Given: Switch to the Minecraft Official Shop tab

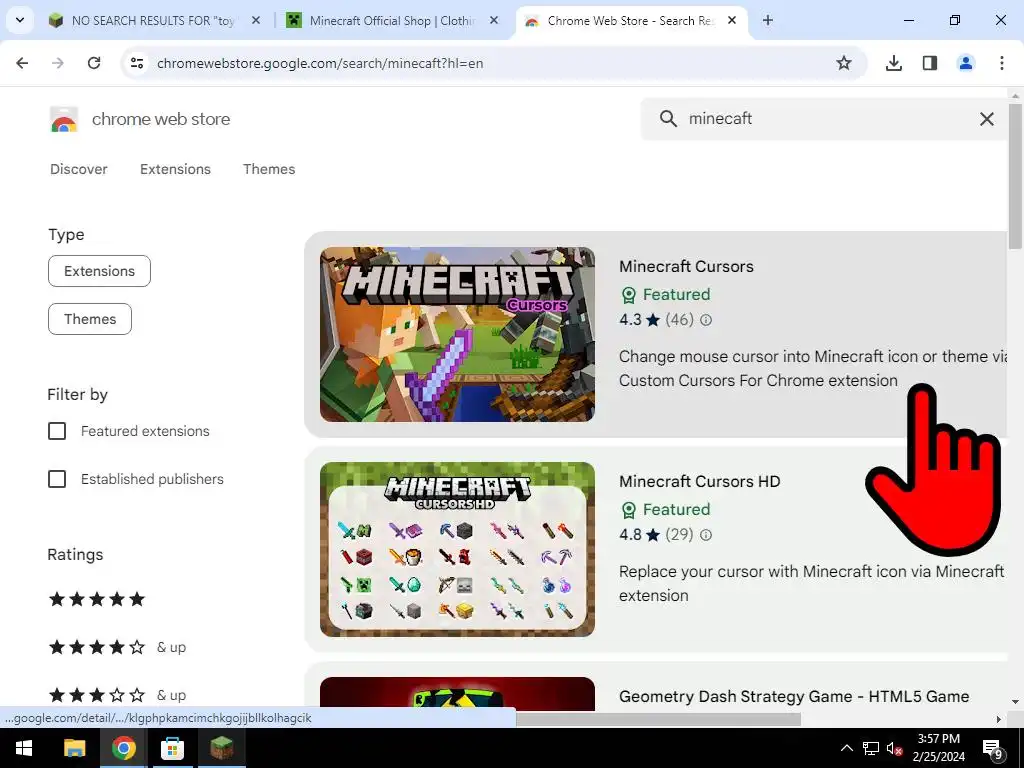Looking at the screenshot, I should pyautogui.click(x=392, y=20).
